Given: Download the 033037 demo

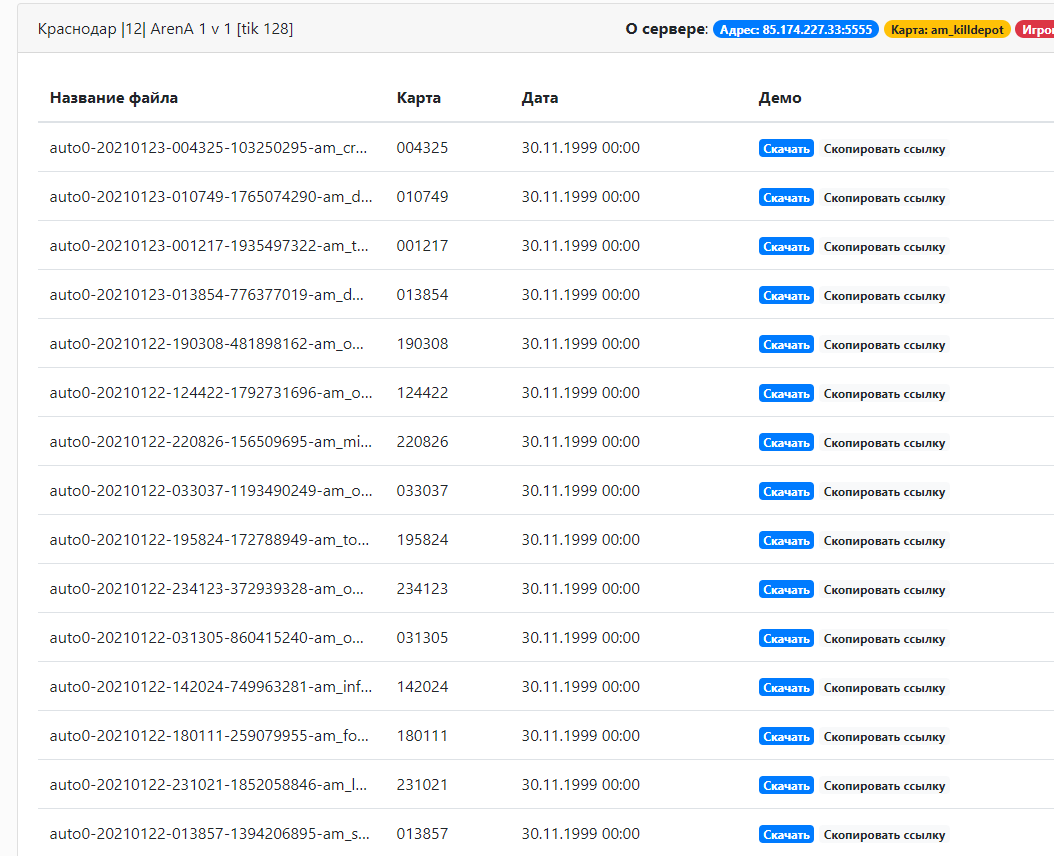Looking at the screenshot, I should coord(786,492).
